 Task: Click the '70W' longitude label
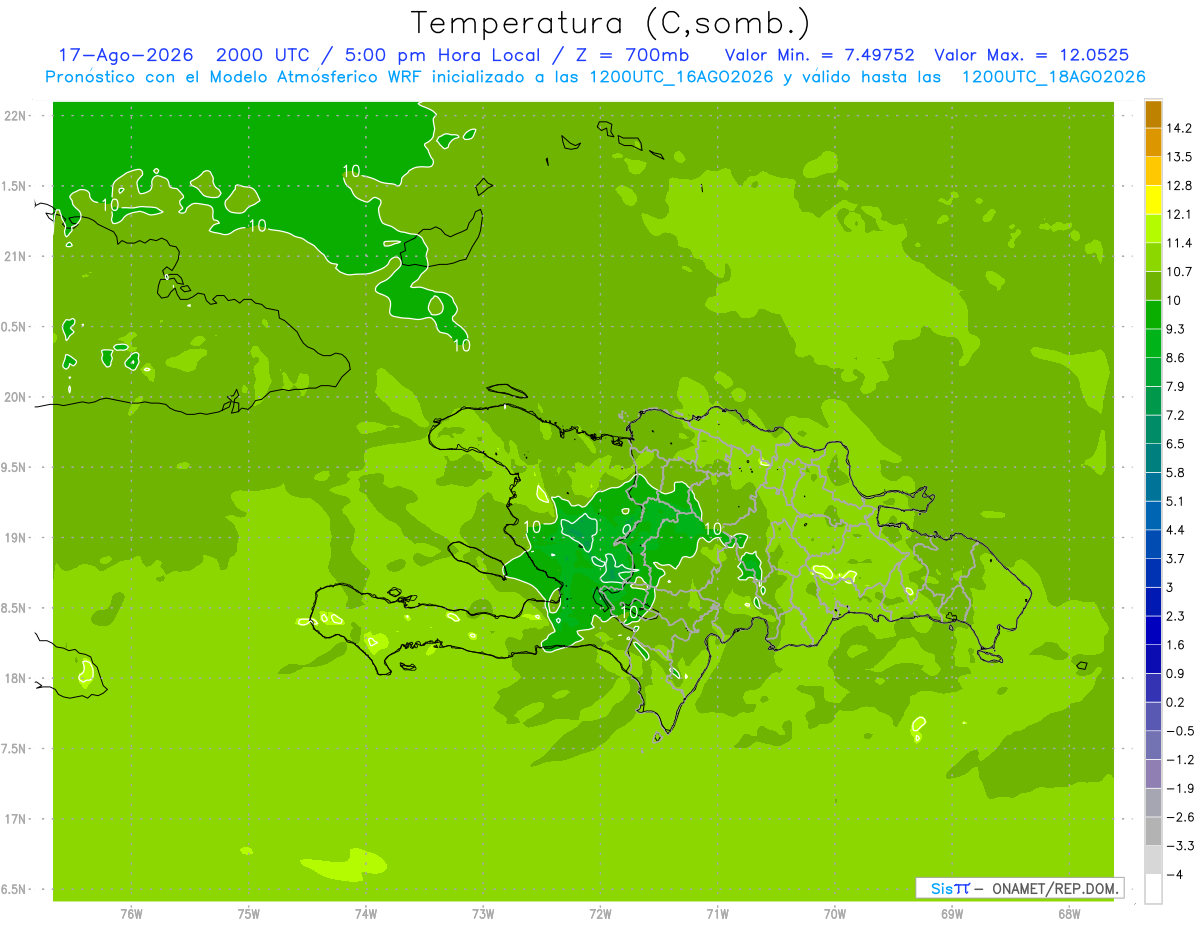[835, 914]
